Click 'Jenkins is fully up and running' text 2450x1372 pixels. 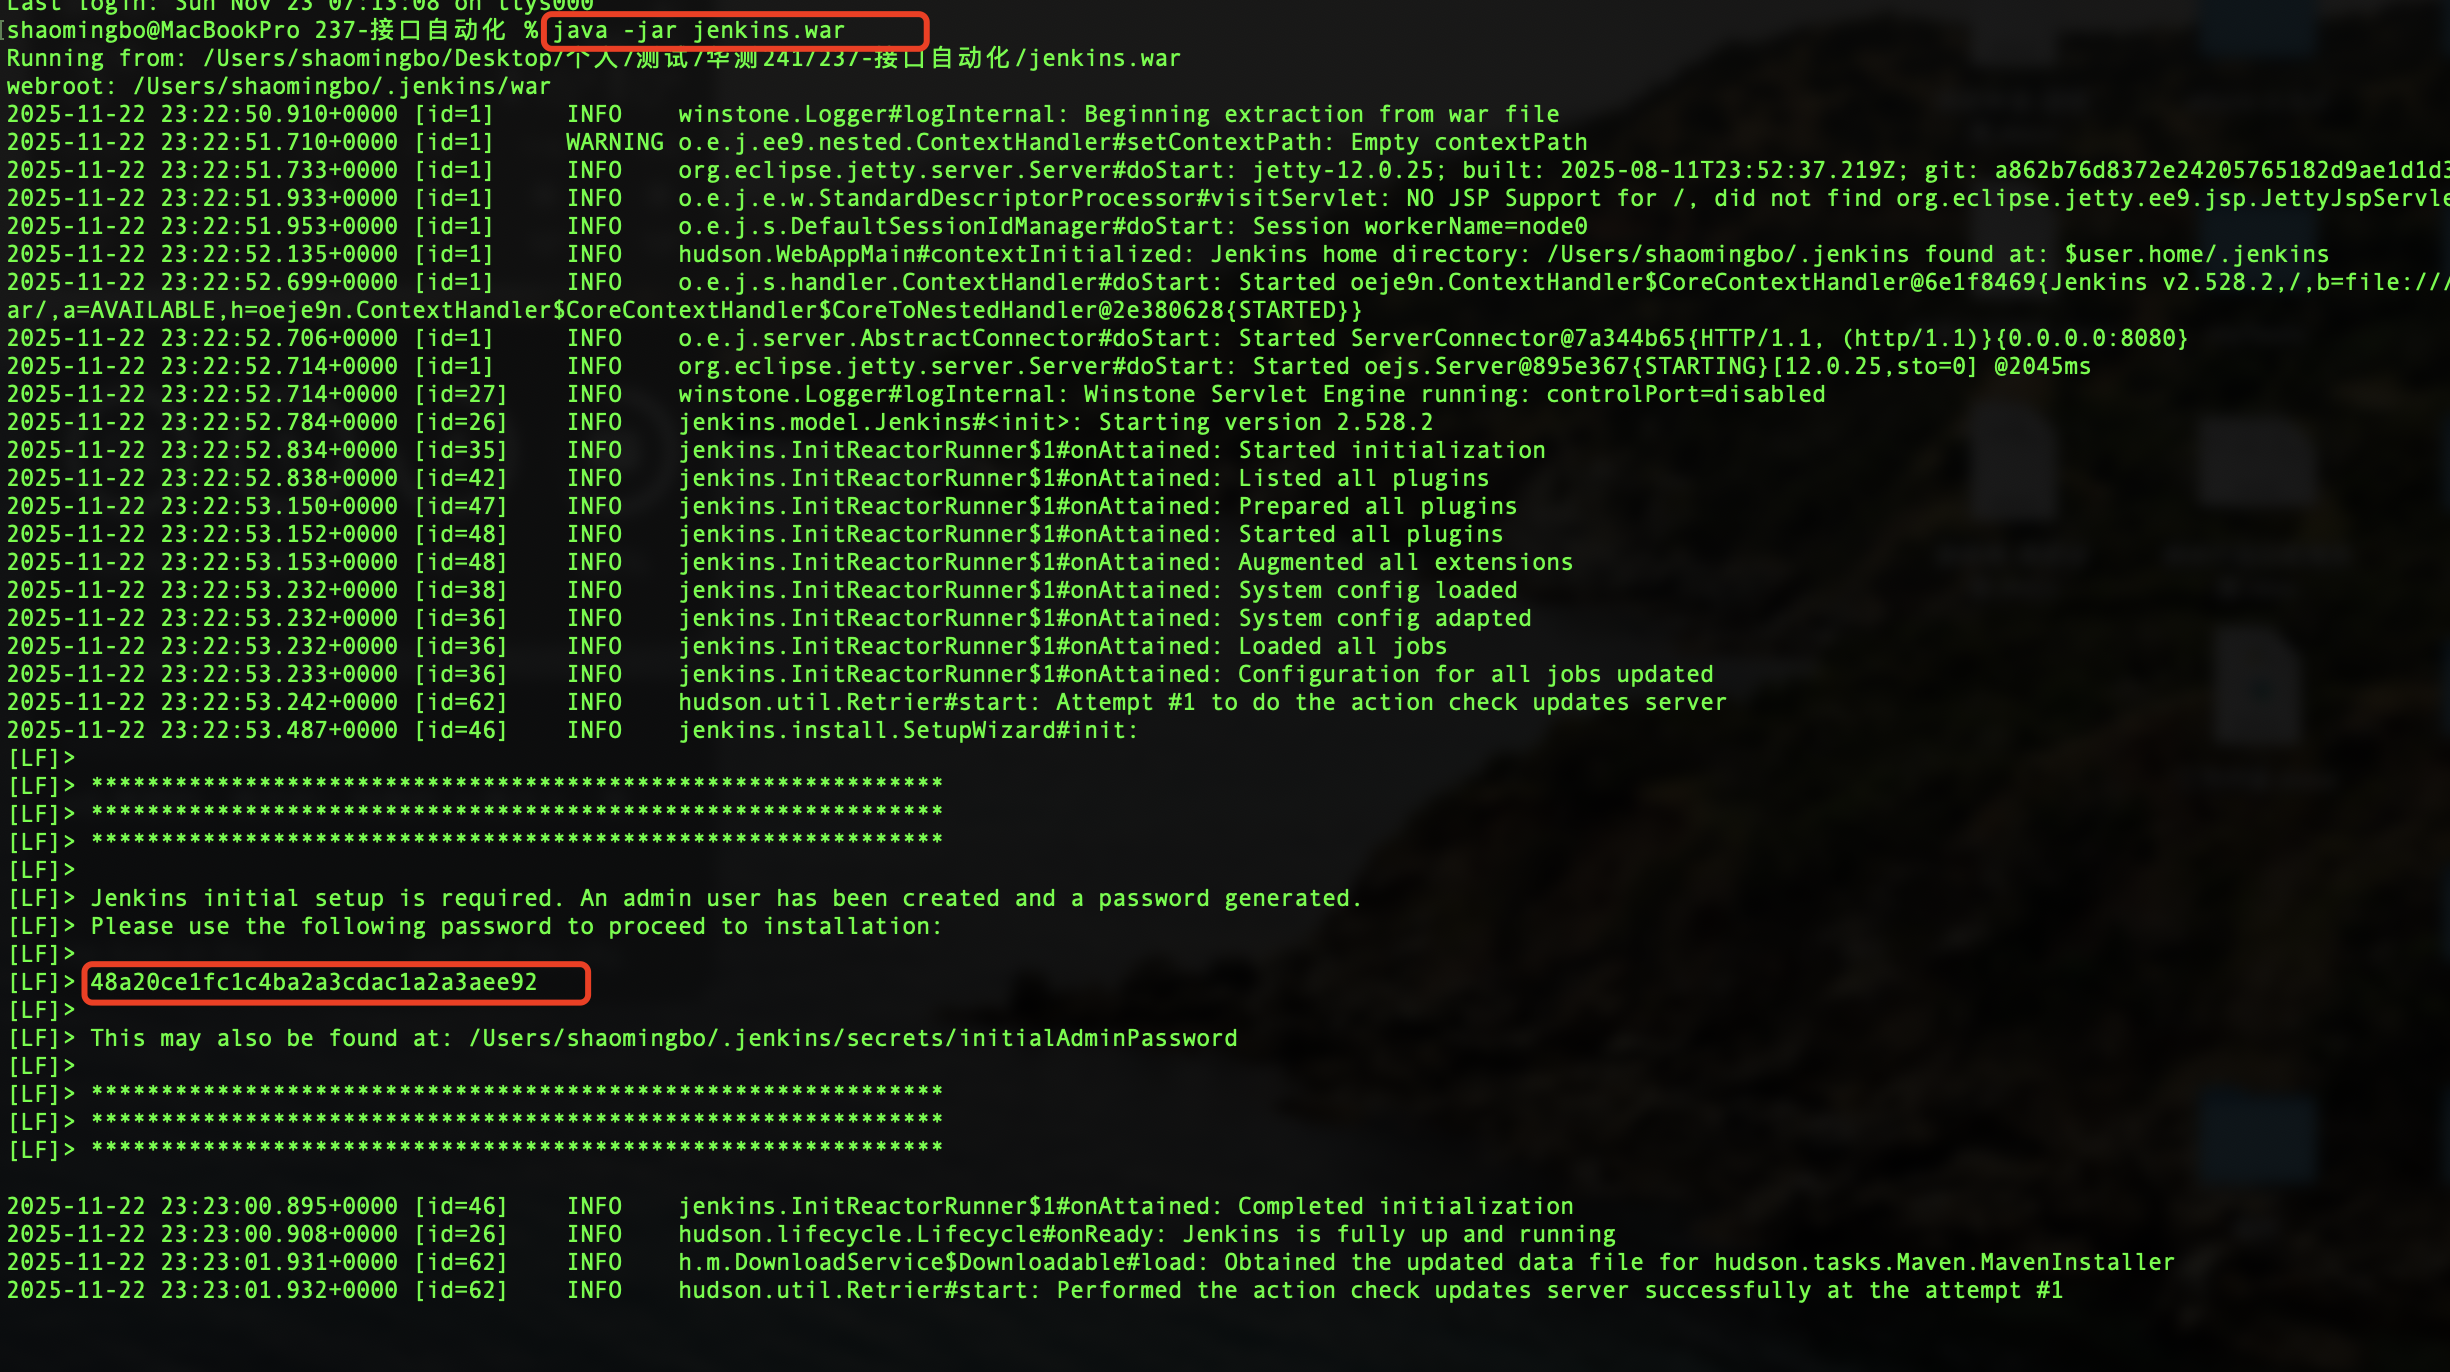[1399, 1235]
